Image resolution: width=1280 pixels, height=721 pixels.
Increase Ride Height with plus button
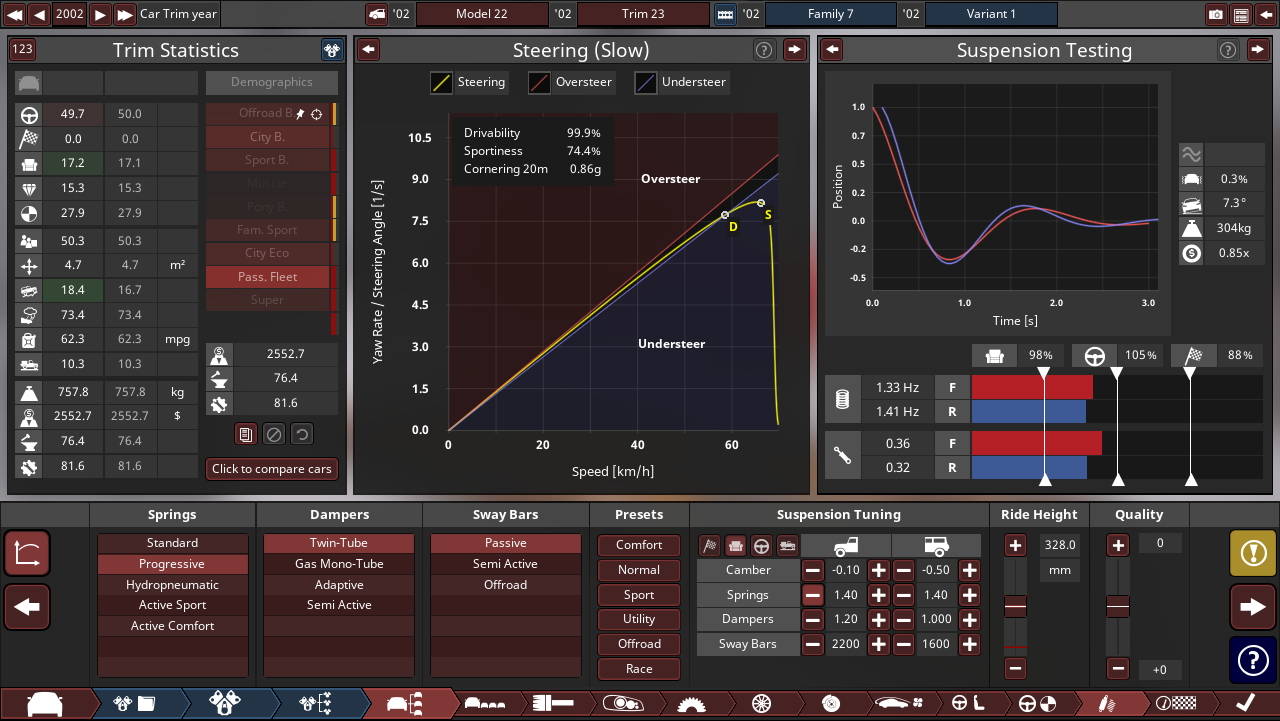(1015, 545)
